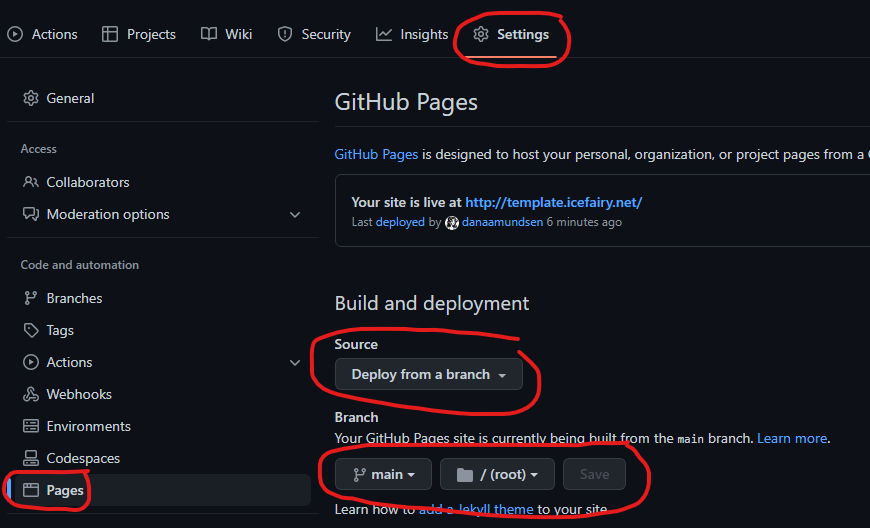The width and height of the screenshot is (870, 528).
Task: Click the Insights graph icon
Action: [383, 34]
